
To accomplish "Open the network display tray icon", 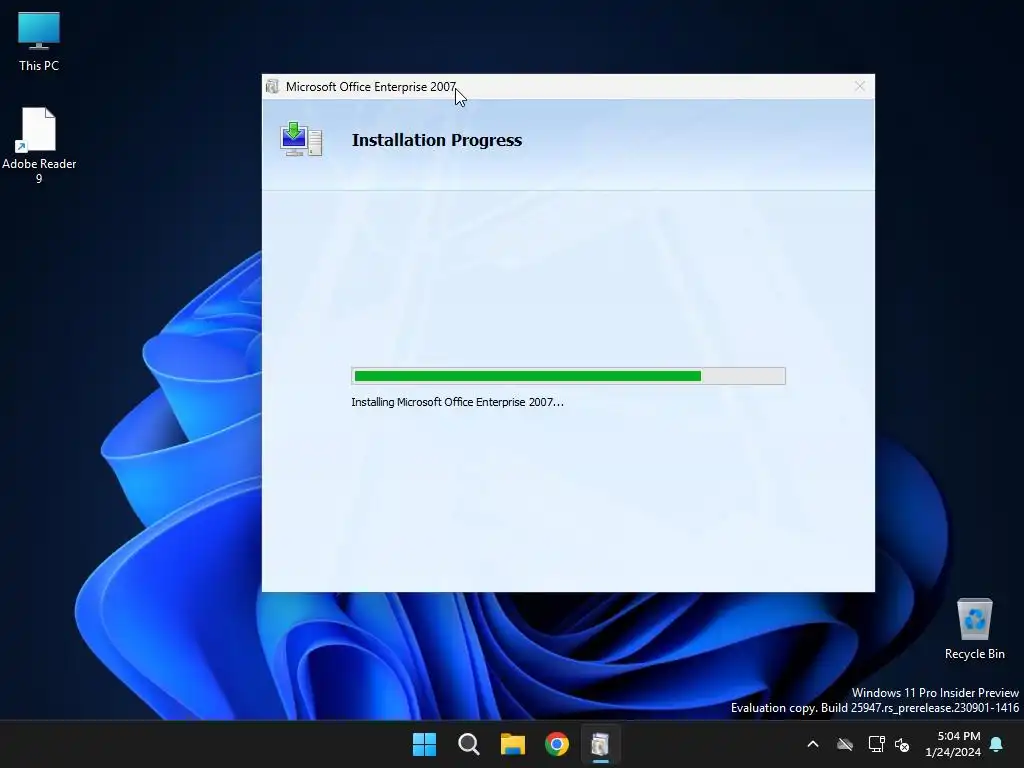I will [876, 744].
